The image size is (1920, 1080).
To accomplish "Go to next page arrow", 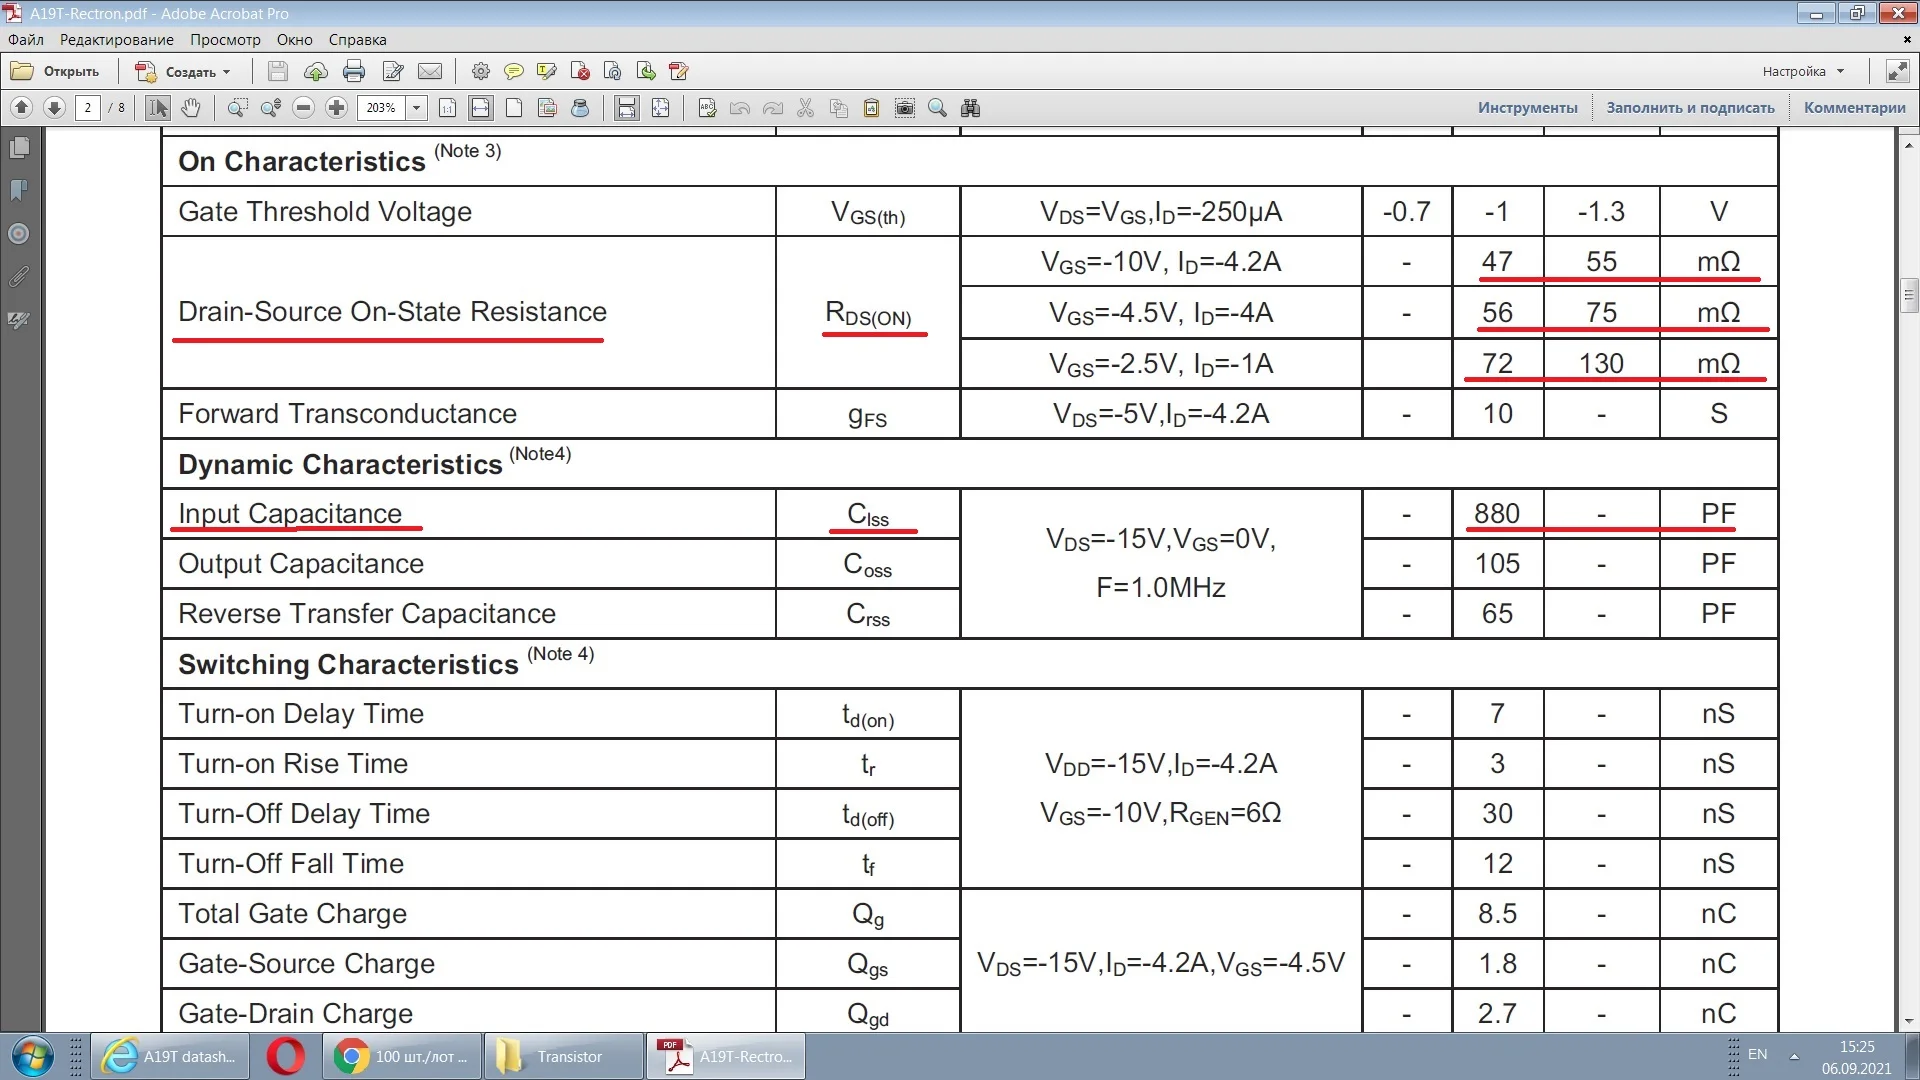I will coord(54,108).
